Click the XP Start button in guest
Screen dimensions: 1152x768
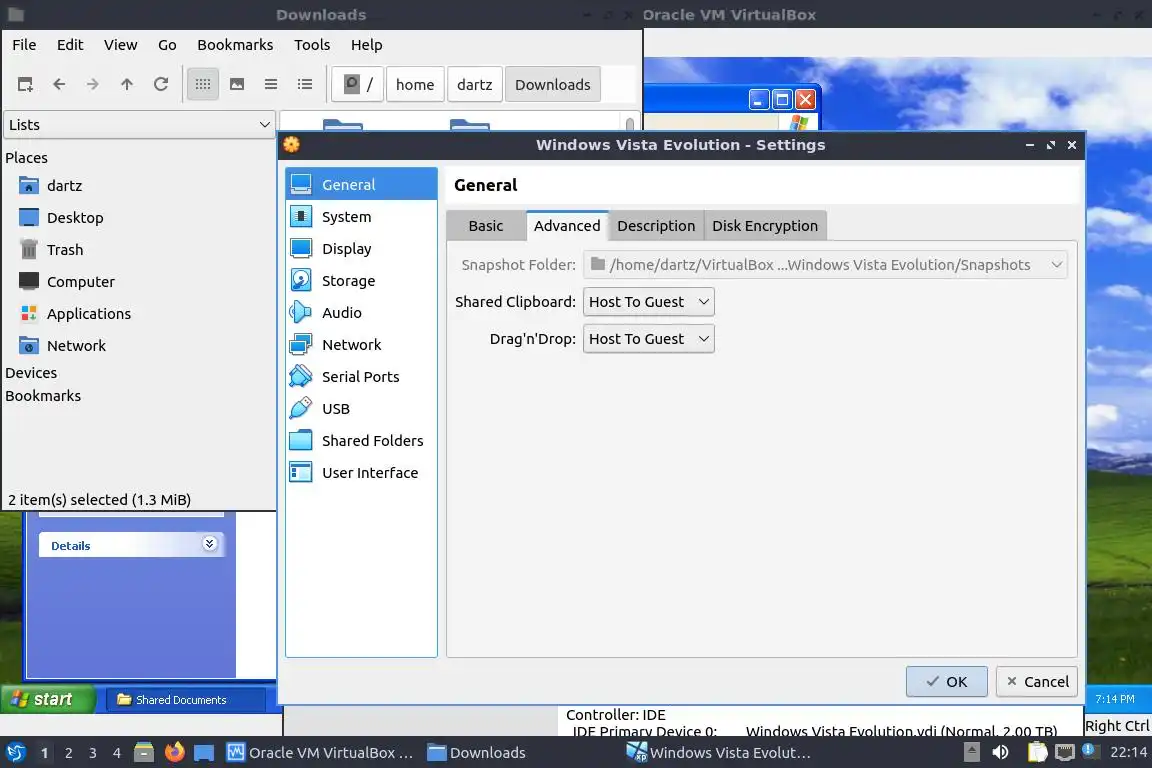48,699
